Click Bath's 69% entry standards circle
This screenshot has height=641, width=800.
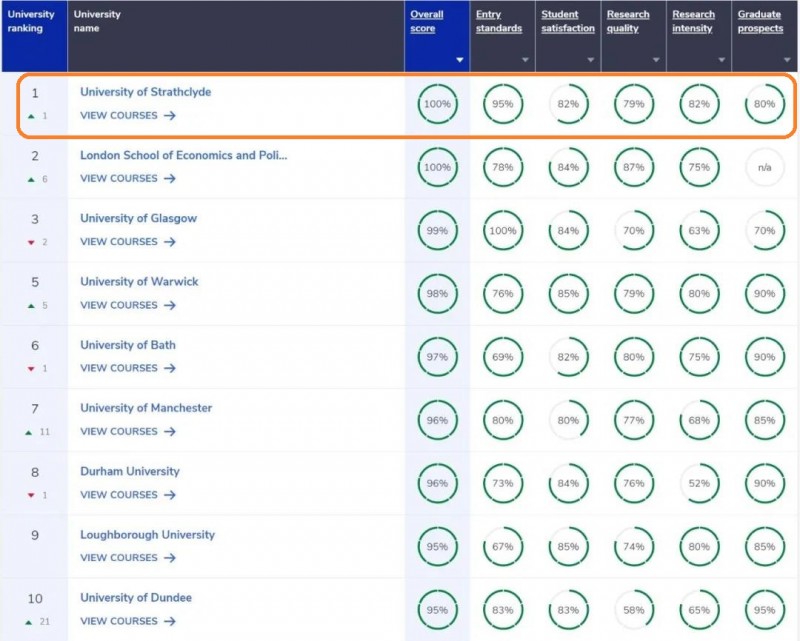click(x=503, y=357)
